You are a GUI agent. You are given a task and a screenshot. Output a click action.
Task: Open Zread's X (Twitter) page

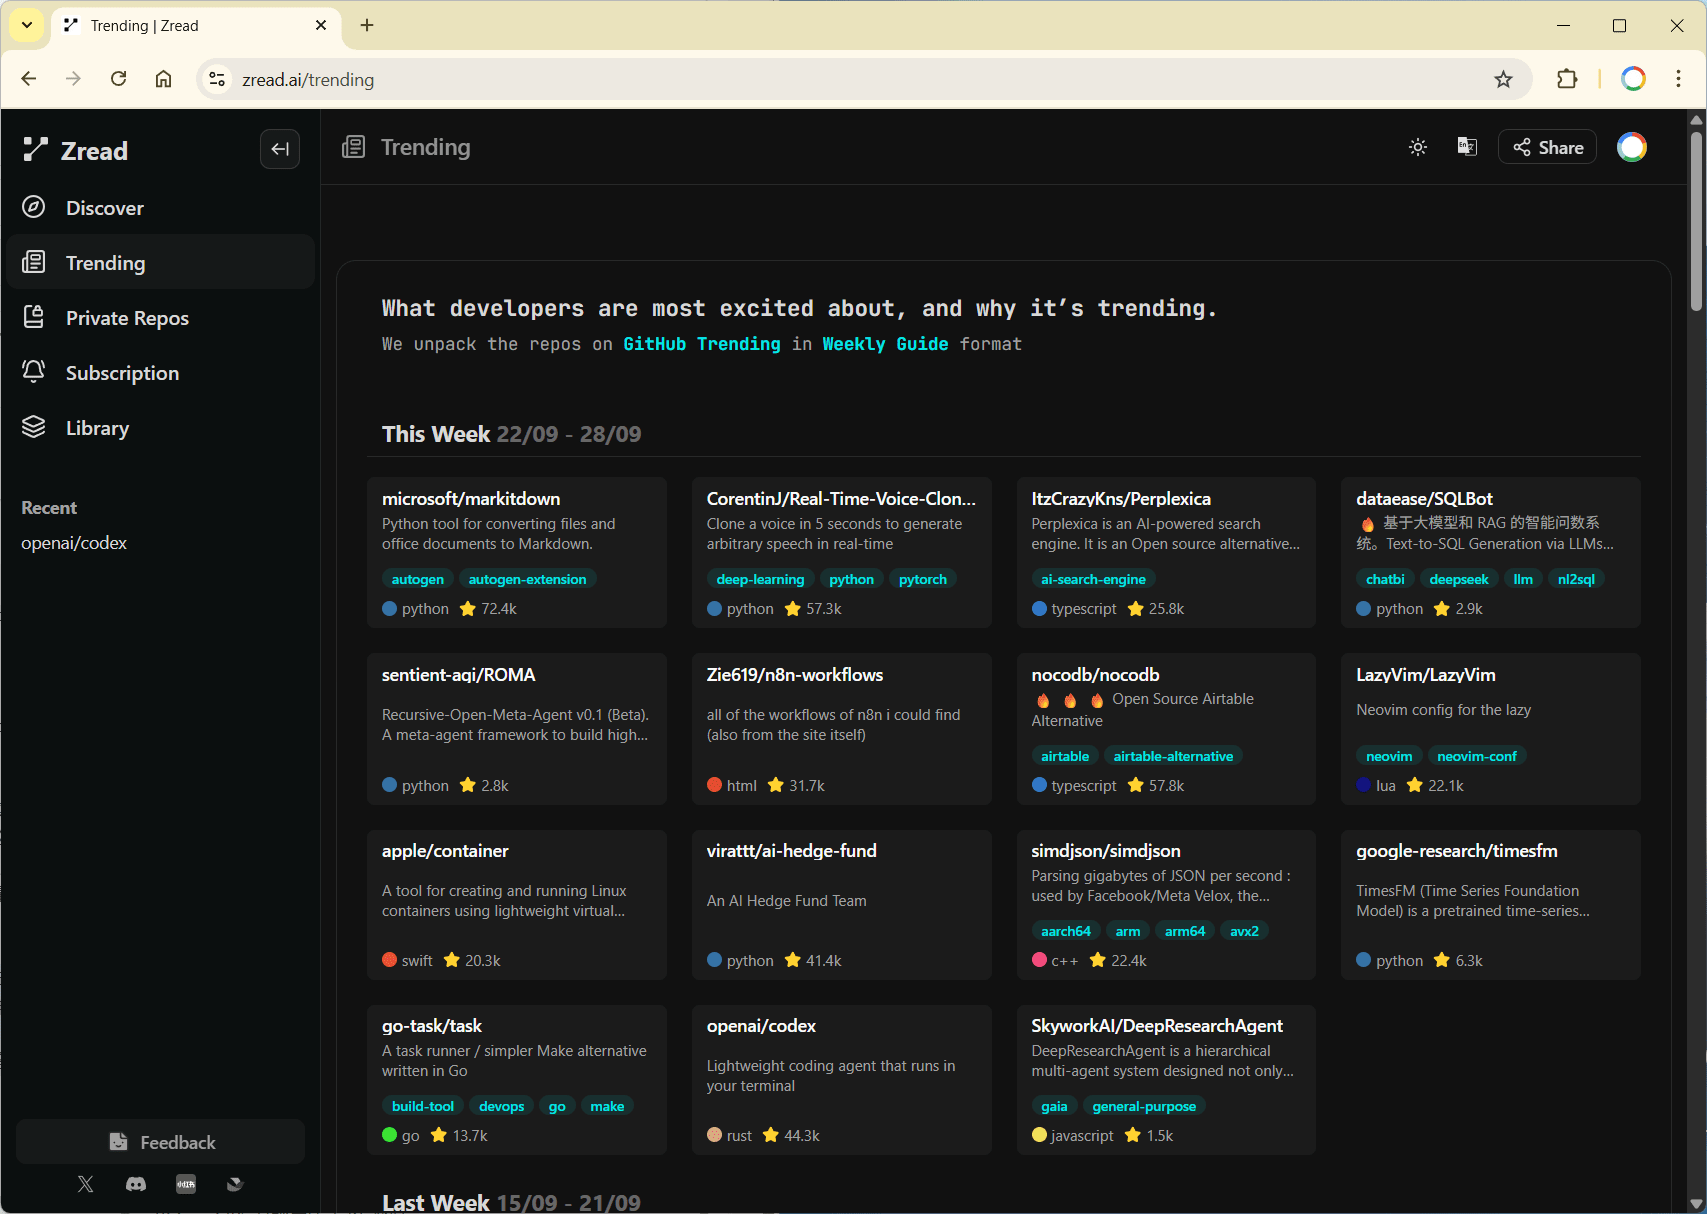pos(86,1184)
